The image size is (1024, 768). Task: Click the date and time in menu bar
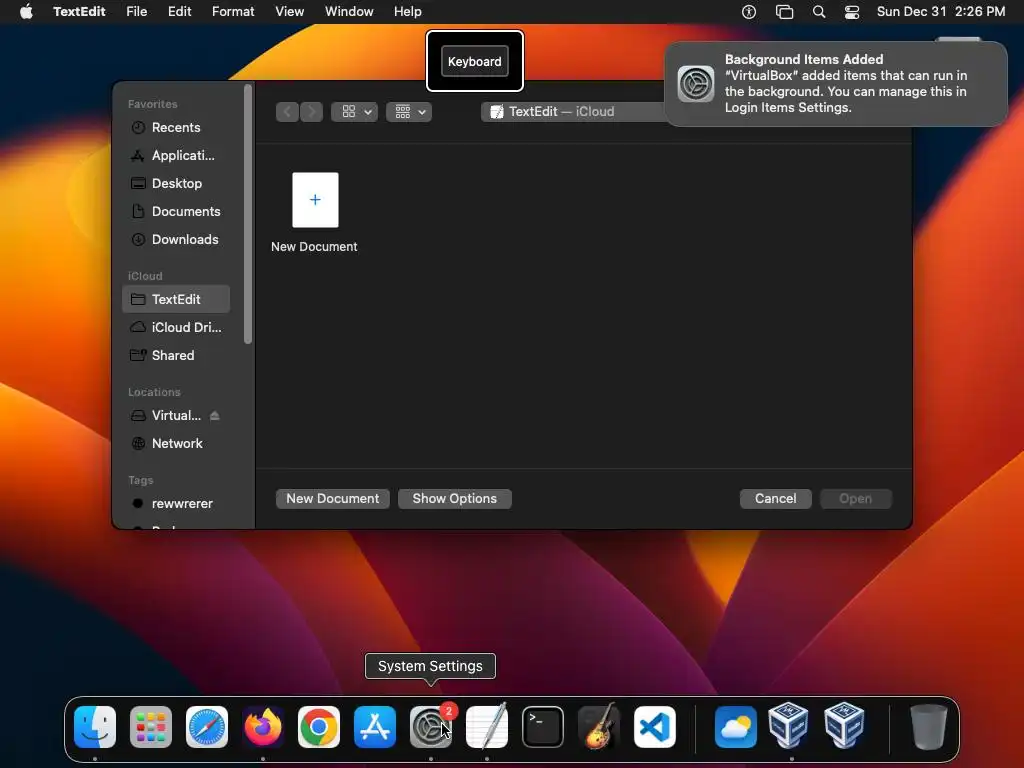(x=940, y=11)
